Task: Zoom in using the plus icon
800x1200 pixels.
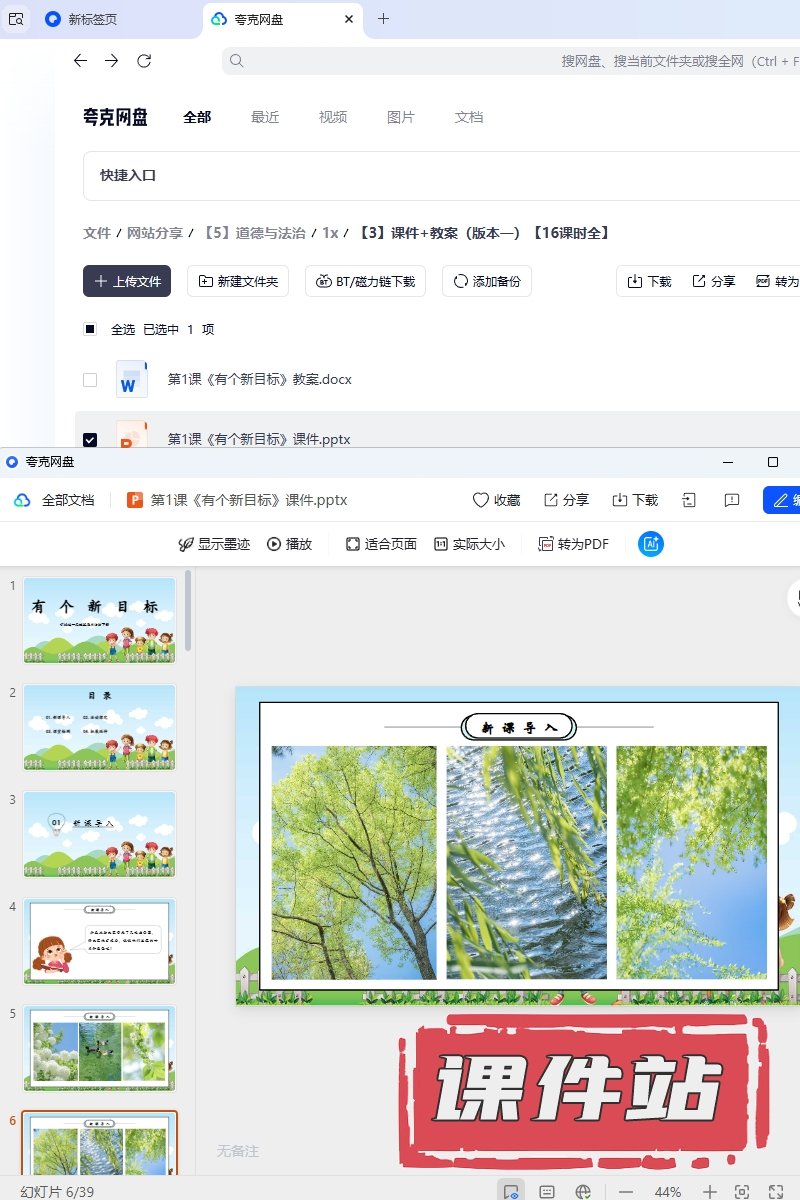Action: [709, 1191]
